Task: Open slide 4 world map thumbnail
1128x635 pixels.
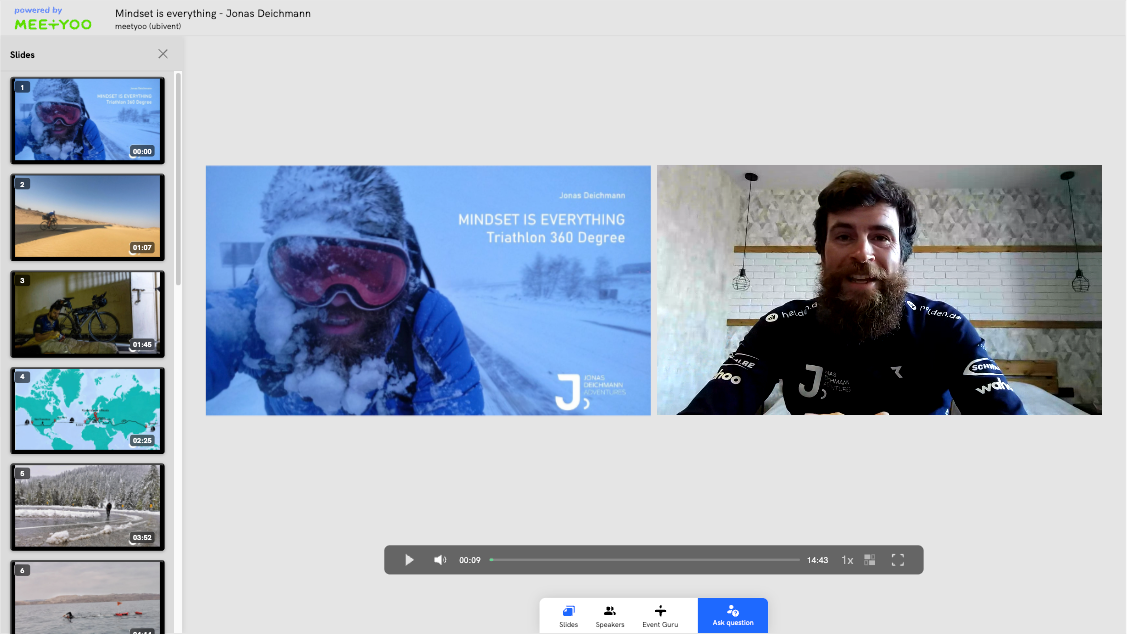Action: point(87,410)
